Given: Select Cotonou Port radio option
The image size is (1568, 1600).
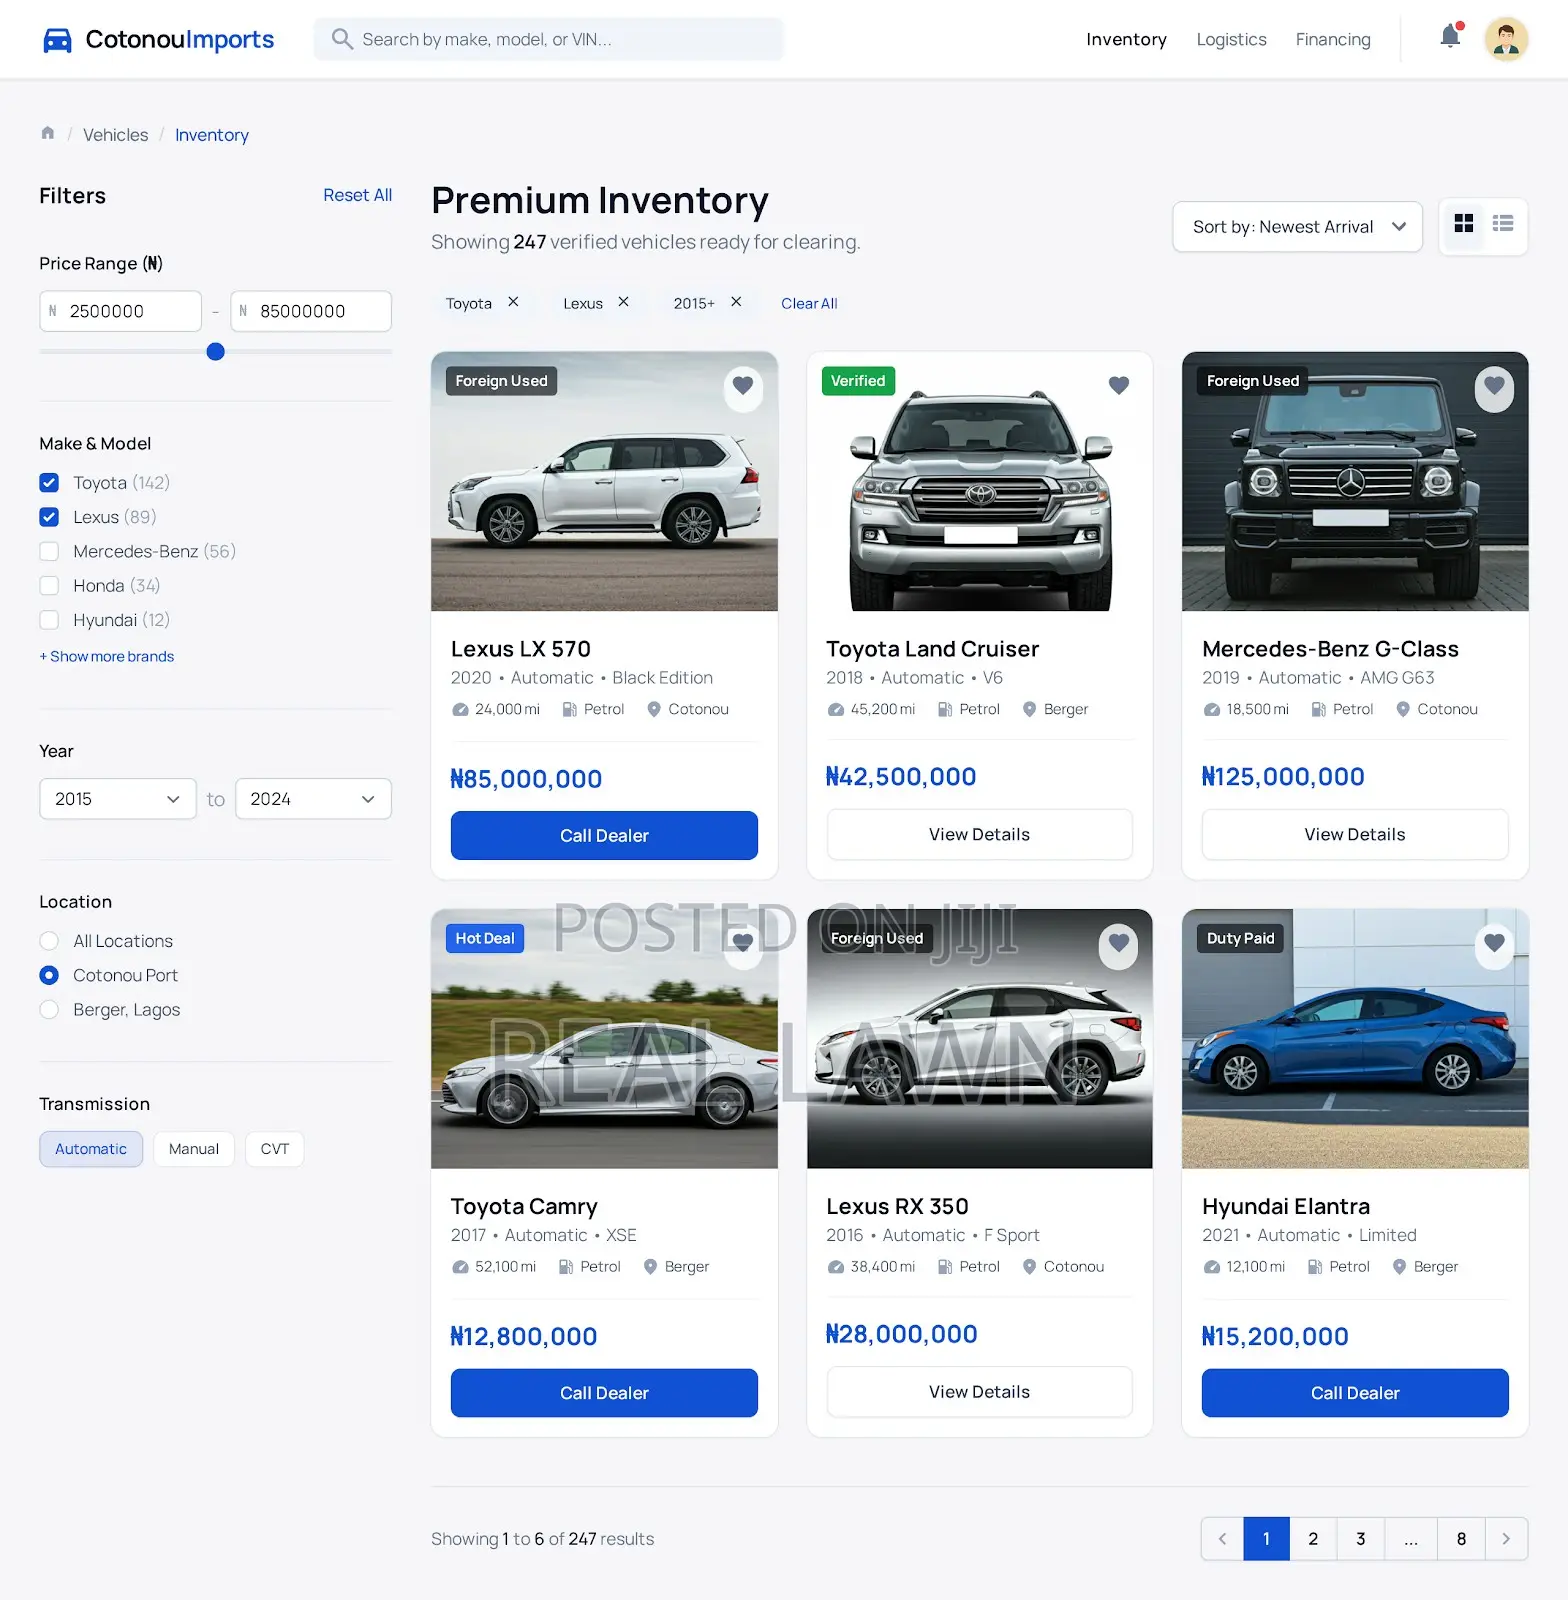Looking at the screenshot, I should click(x=49, y=975).
